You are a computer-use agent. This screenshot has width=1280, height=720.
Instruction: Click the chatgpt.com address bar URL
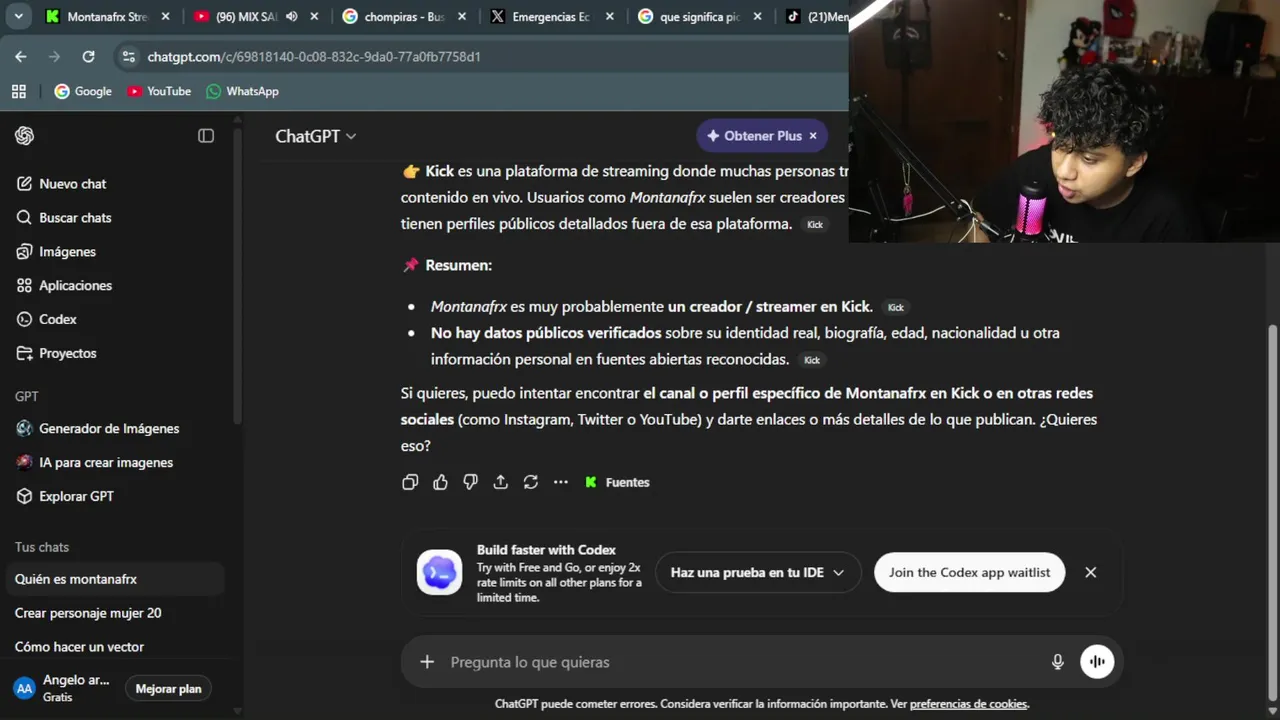click(x=314, y=57)
